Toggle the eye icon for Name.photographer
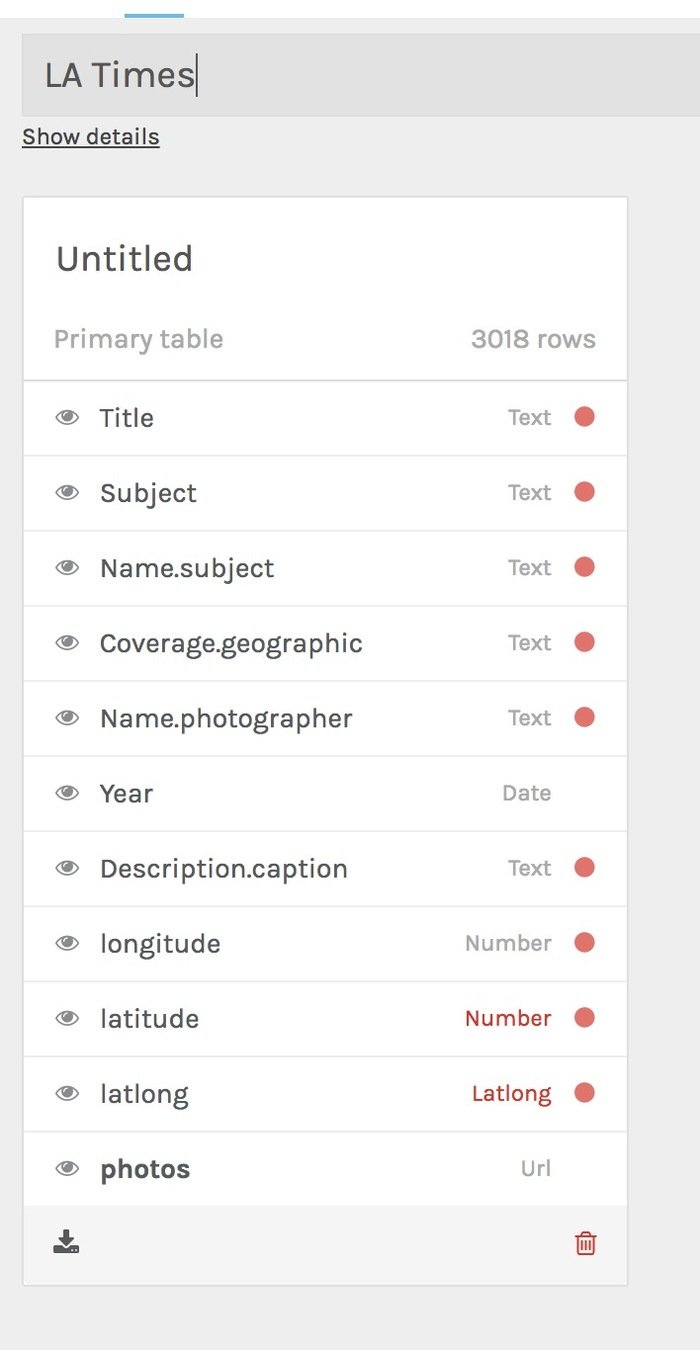The width and height of the screenshot is (700, 1350). (67, 718)
